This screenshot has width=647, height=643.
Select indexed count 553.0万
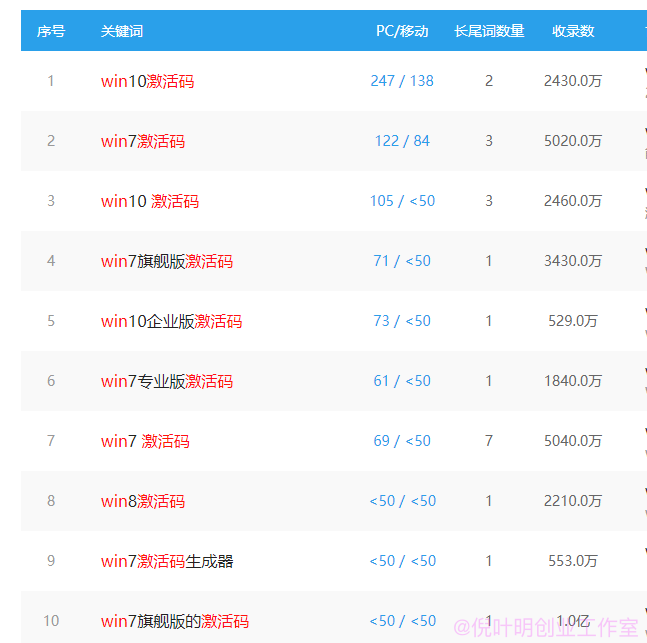[573, 561]
